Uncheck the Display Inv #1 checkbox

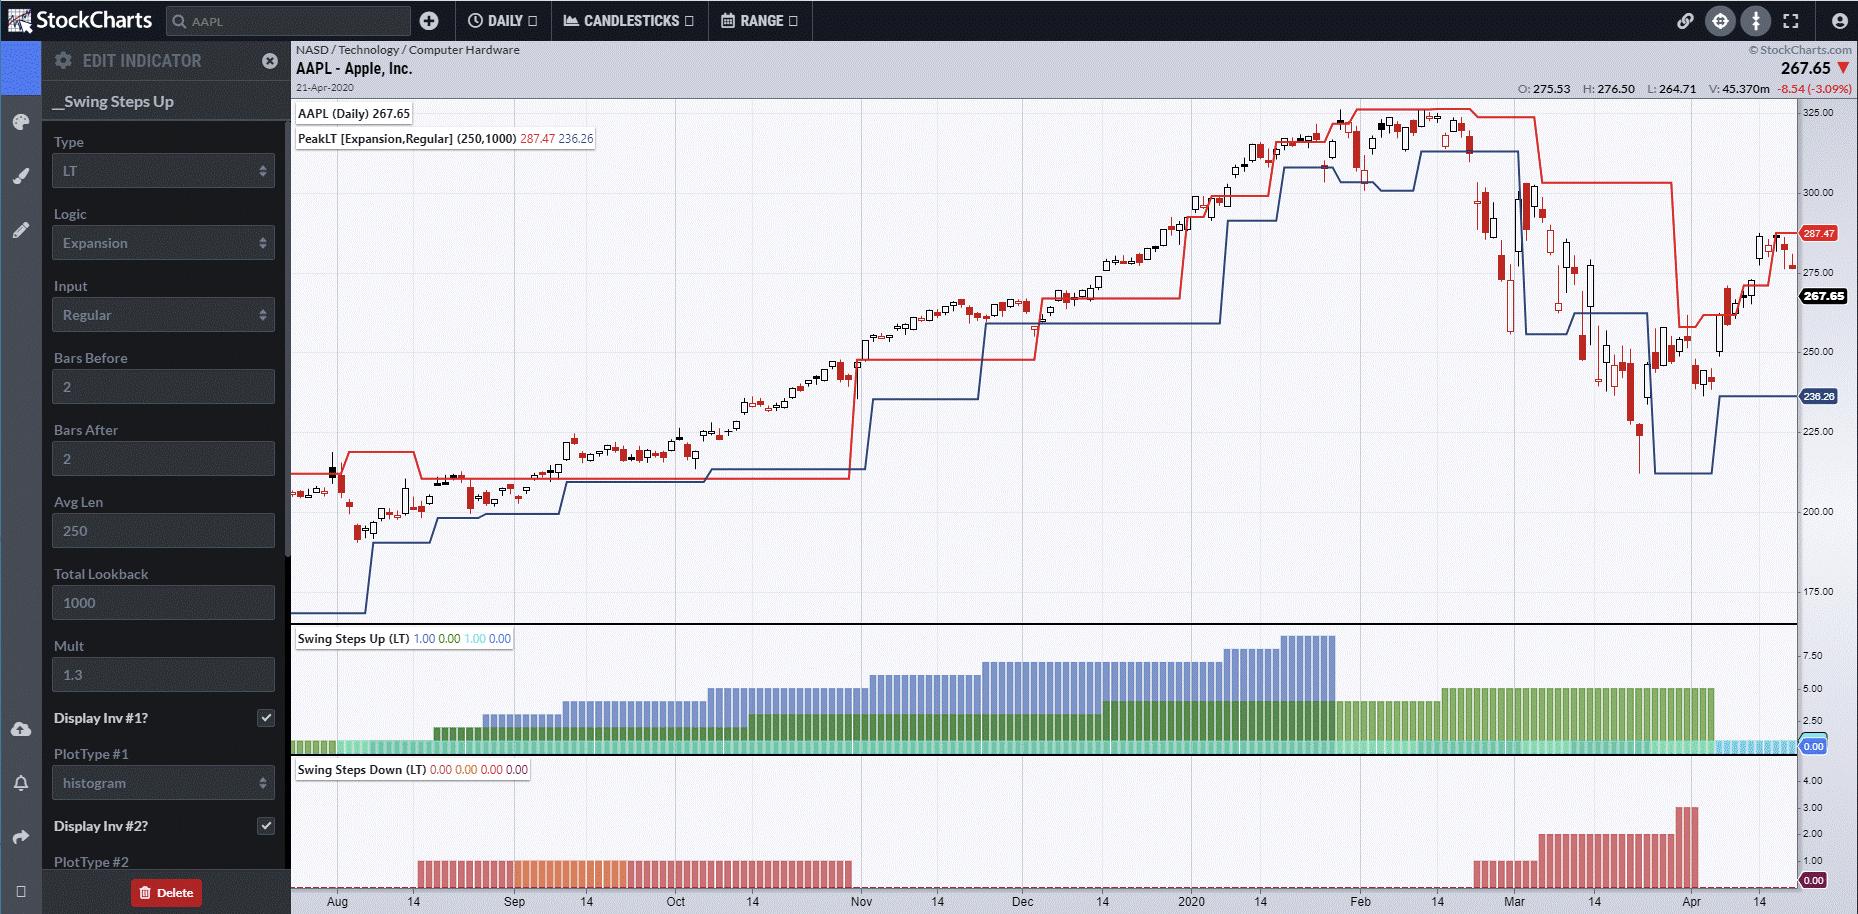[265, 718]
